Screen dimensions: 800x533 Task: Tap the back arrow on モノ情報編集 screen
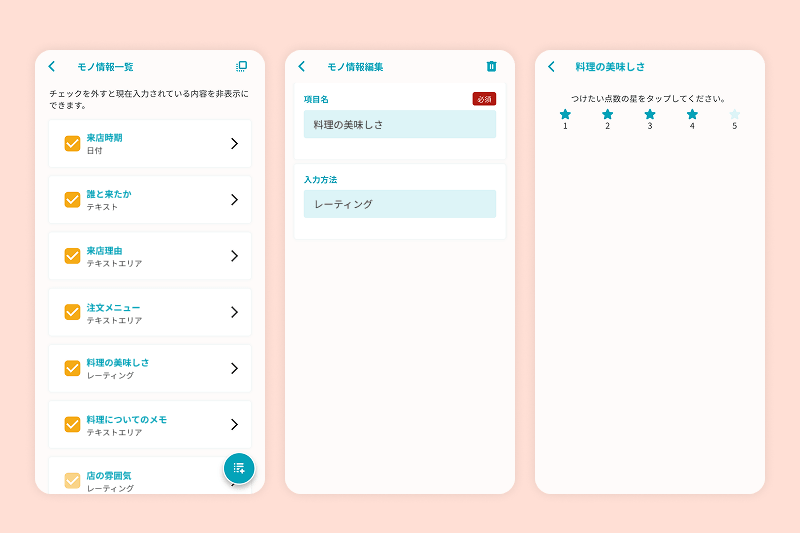click(x=302, y=67)
